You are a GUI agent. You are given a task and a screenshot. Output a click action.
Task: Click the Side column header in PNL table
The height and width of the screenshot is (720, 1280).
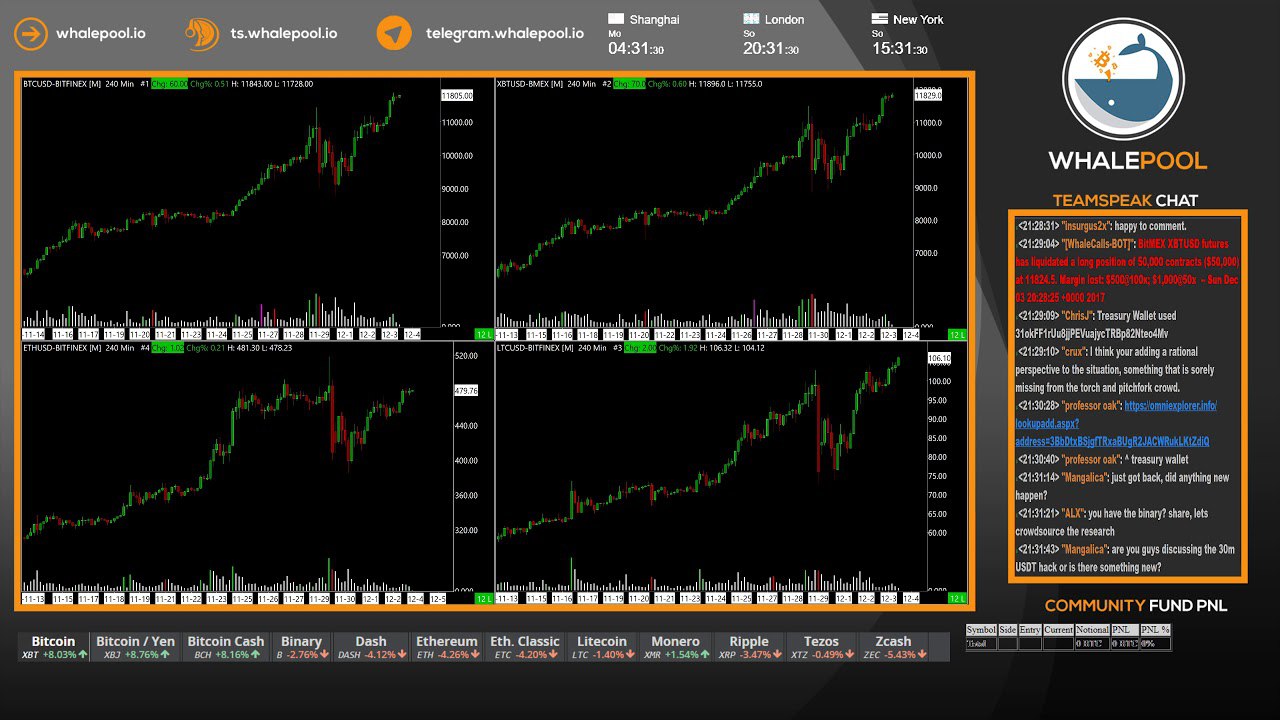coord(1008,630)
